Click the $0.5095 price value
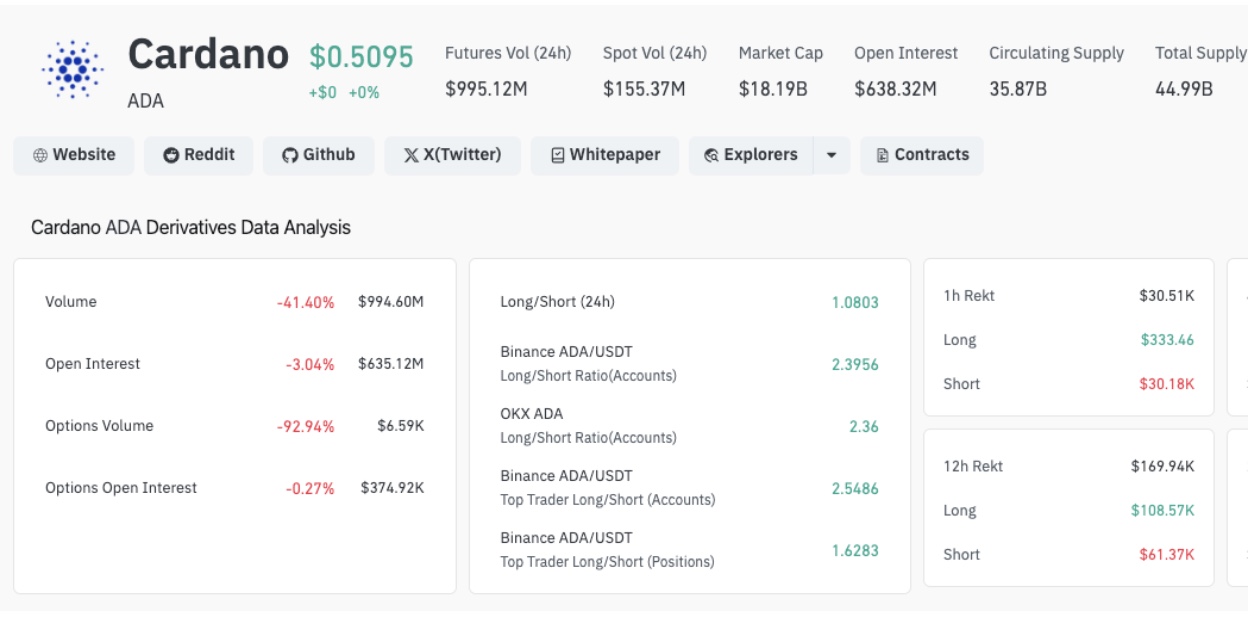The height and width of the screenshot is (624, 1250). [x=361, y=57]
